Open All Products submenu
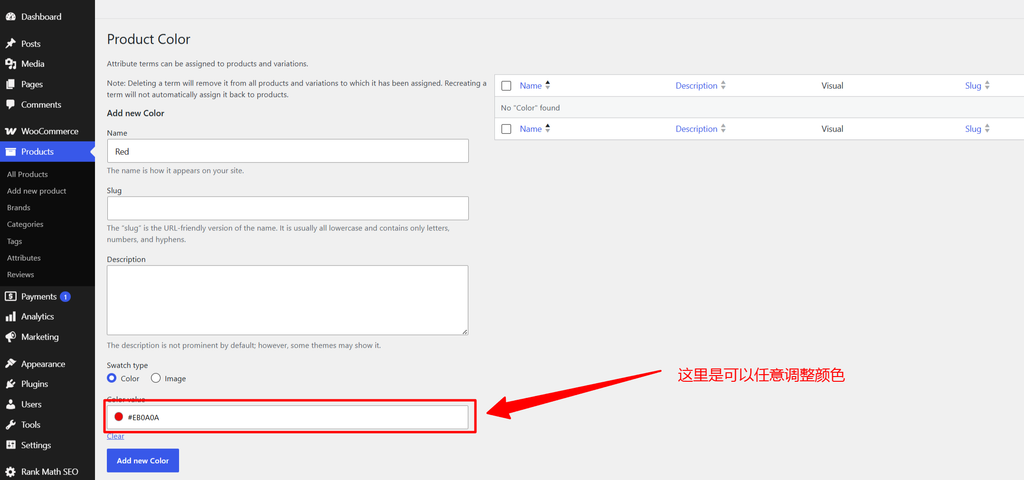The image size is (1024, 480). [27, 174]
